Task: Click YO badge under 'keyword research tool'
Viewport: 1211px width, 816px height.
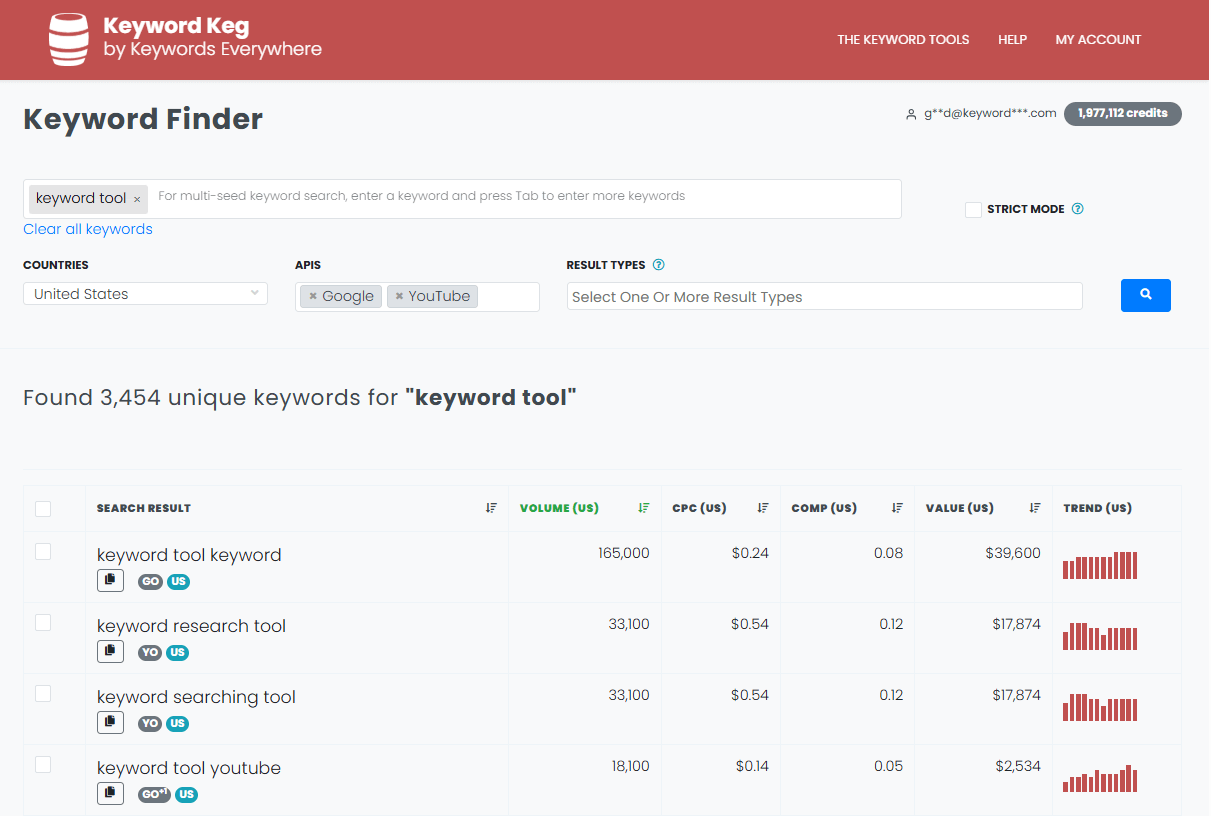Action: 150,652
